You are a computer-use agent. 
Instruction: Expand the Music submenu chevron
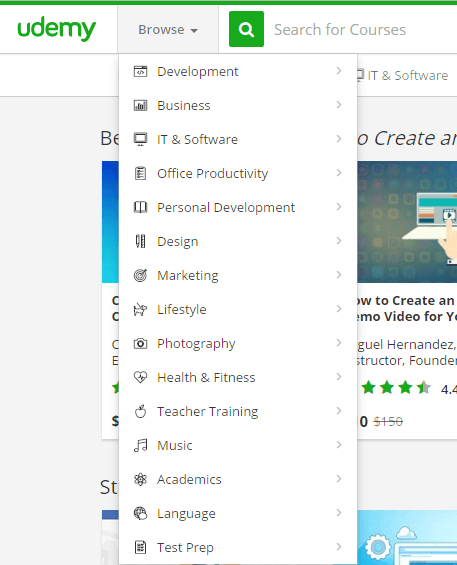point(339,445)
